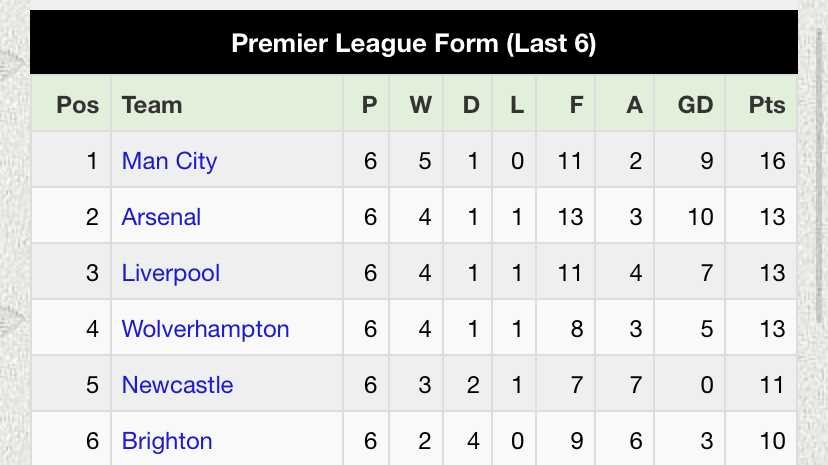828x465 pixels.
Task: Click the P column header
Action: [x=370, y=105]
